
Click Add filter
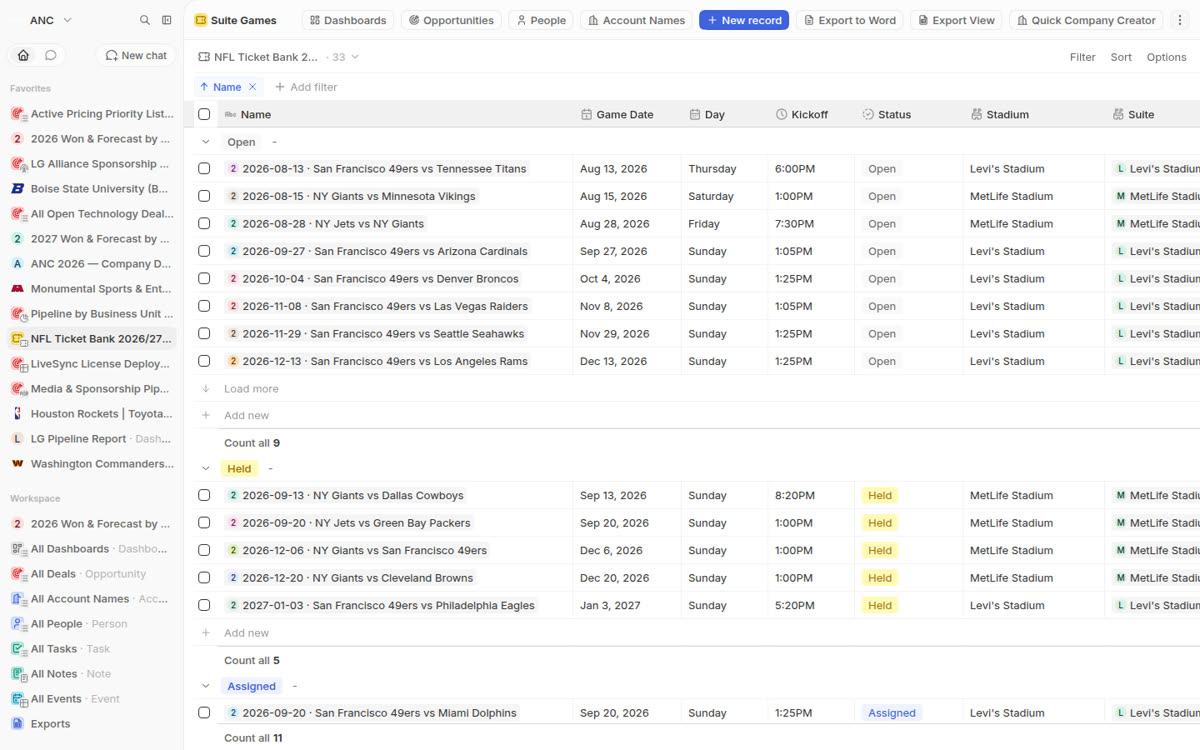pos(306,87)
